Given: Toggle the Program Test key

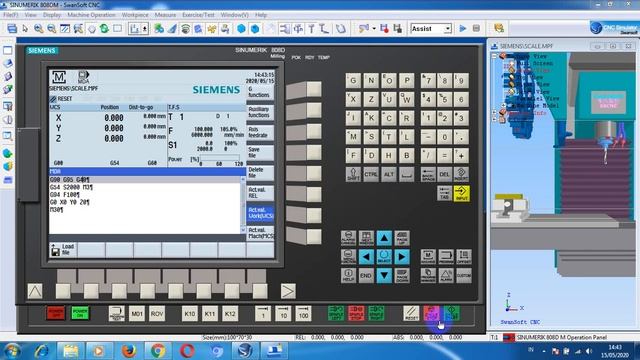Looking at the screenshot, I should pos(117,313).
